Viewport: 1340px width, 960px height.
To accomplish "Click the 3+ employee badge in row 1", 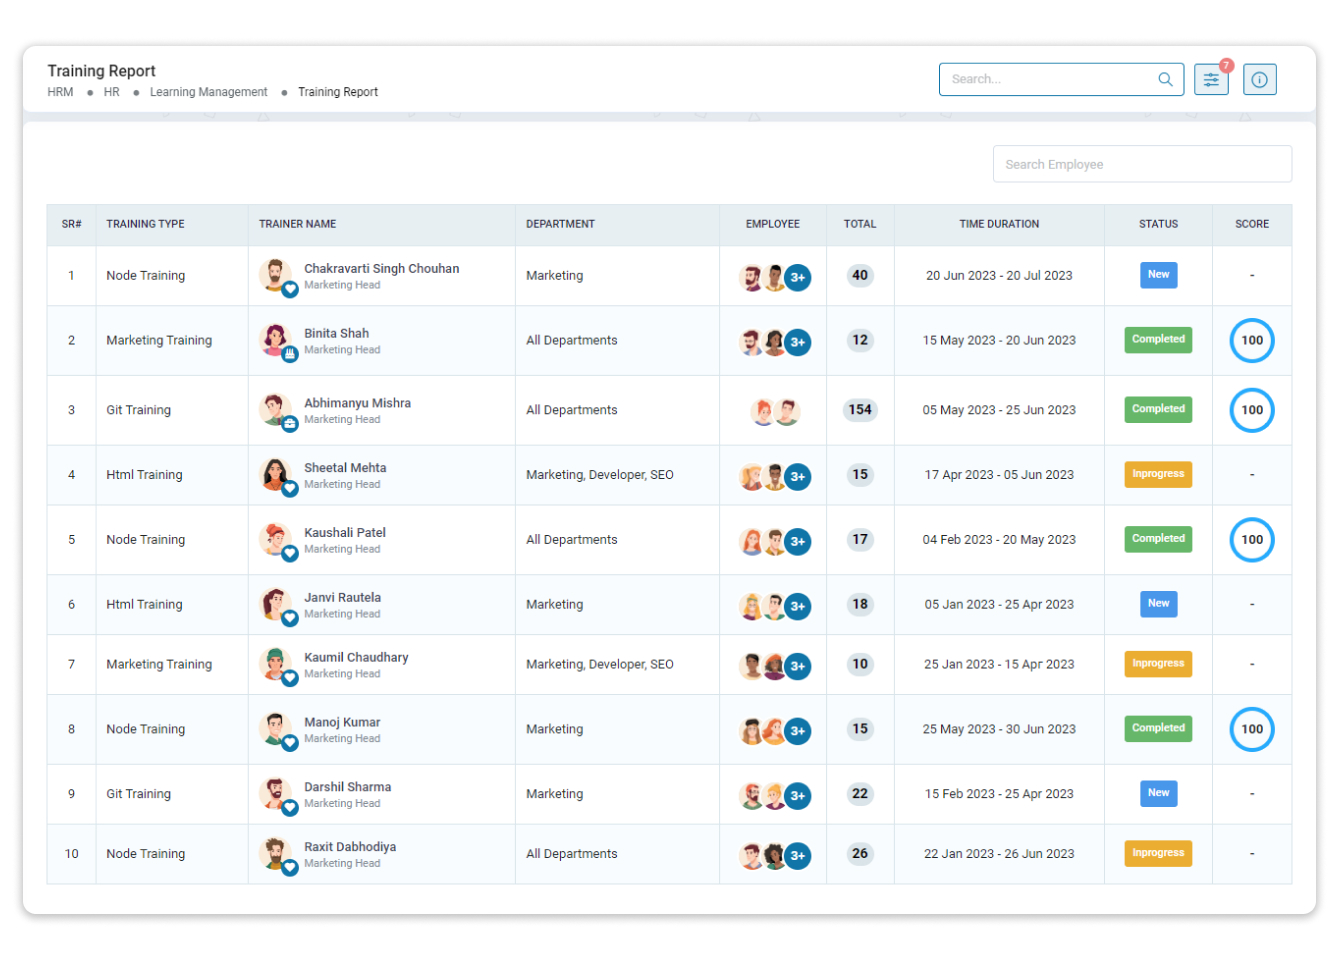I will [797, 278].
